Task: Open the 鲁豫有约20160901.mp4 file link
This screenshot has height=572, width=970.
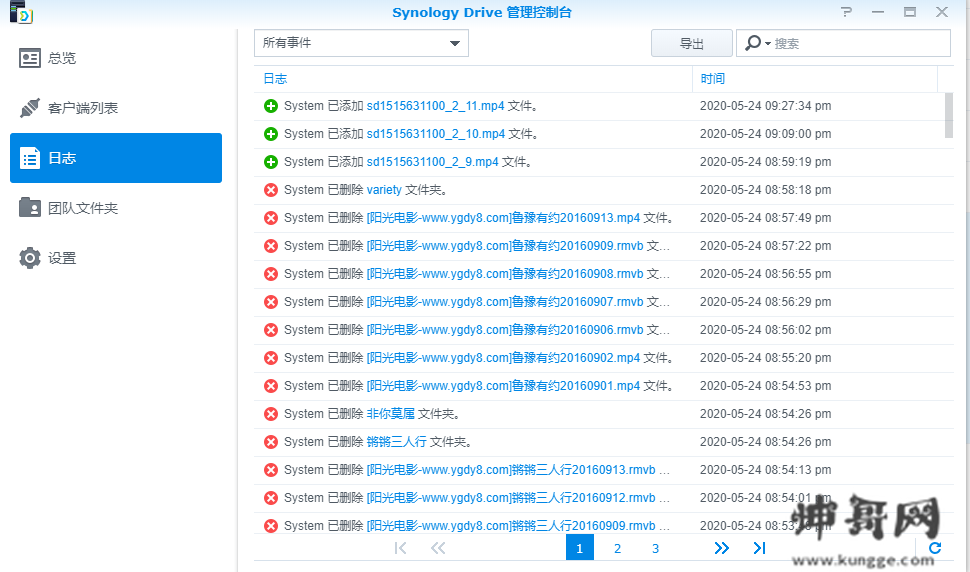Action: pos(504,386)
